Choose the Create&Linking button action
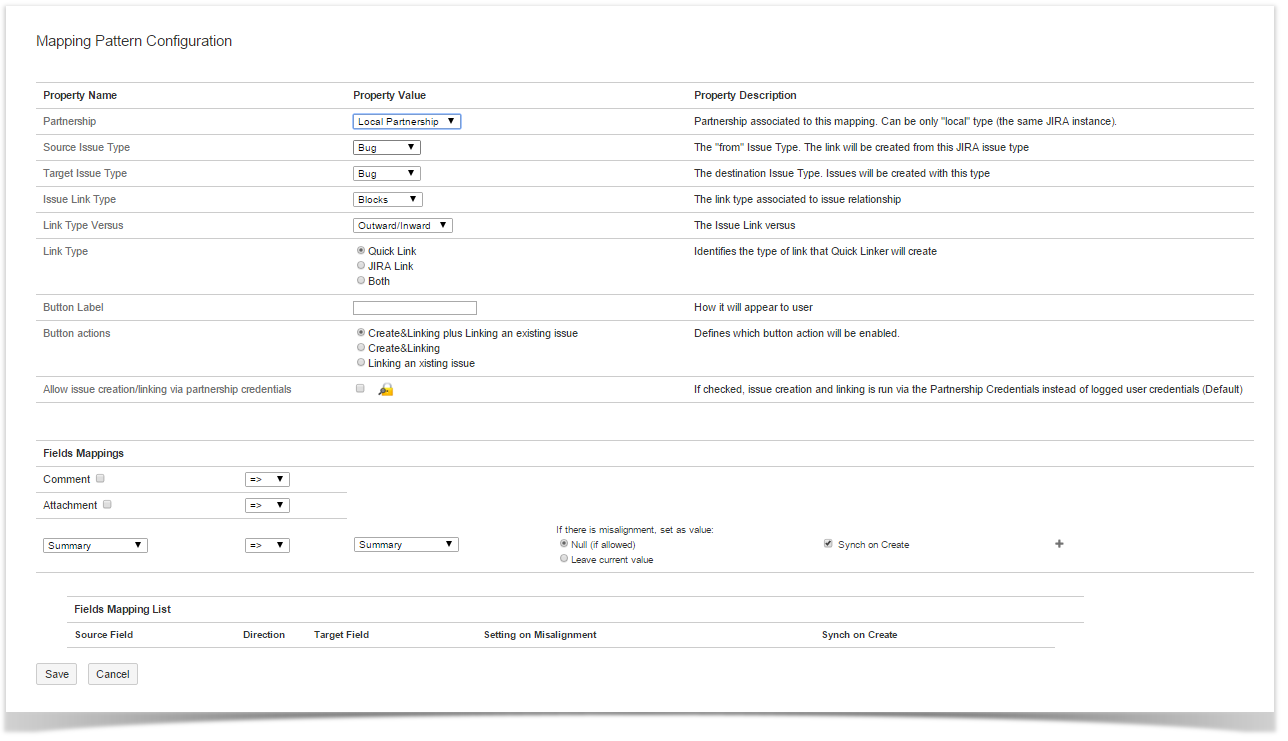 pyautogui.click(x=361, y=348)
